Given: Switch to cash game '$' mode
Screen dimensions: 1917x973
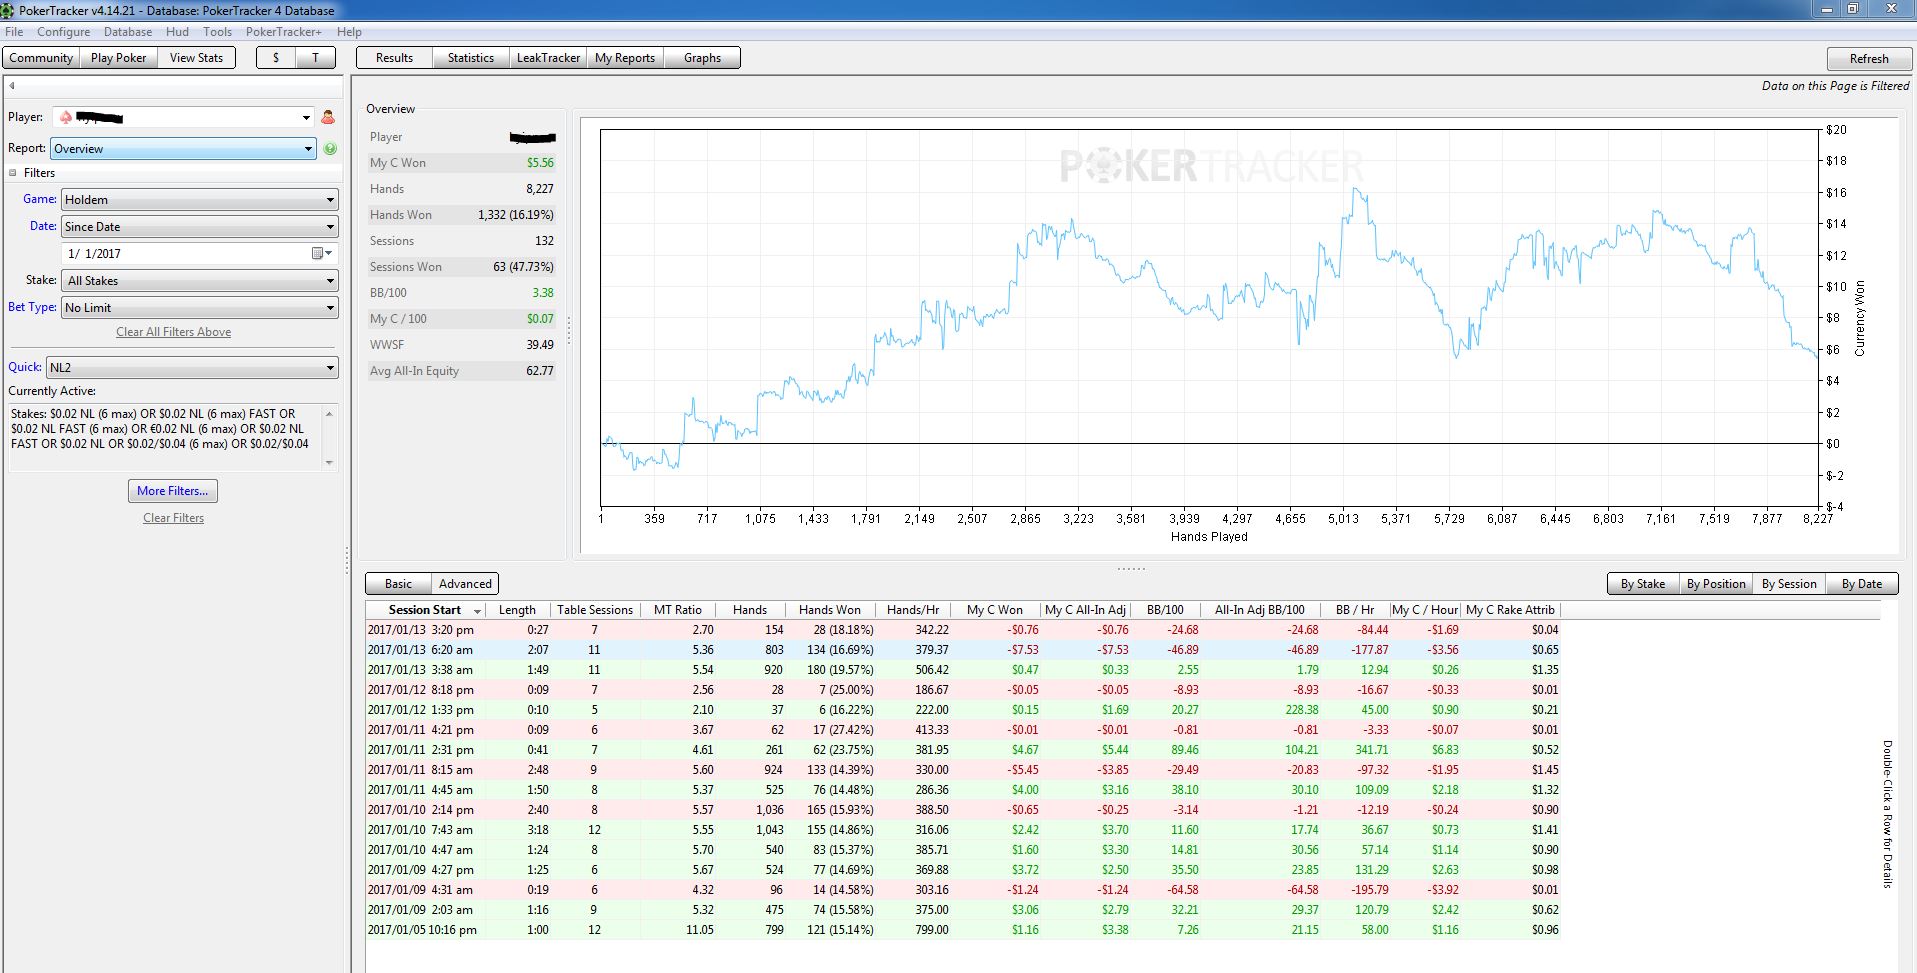Looking at the screenshot, I should (x=276, y=58).
